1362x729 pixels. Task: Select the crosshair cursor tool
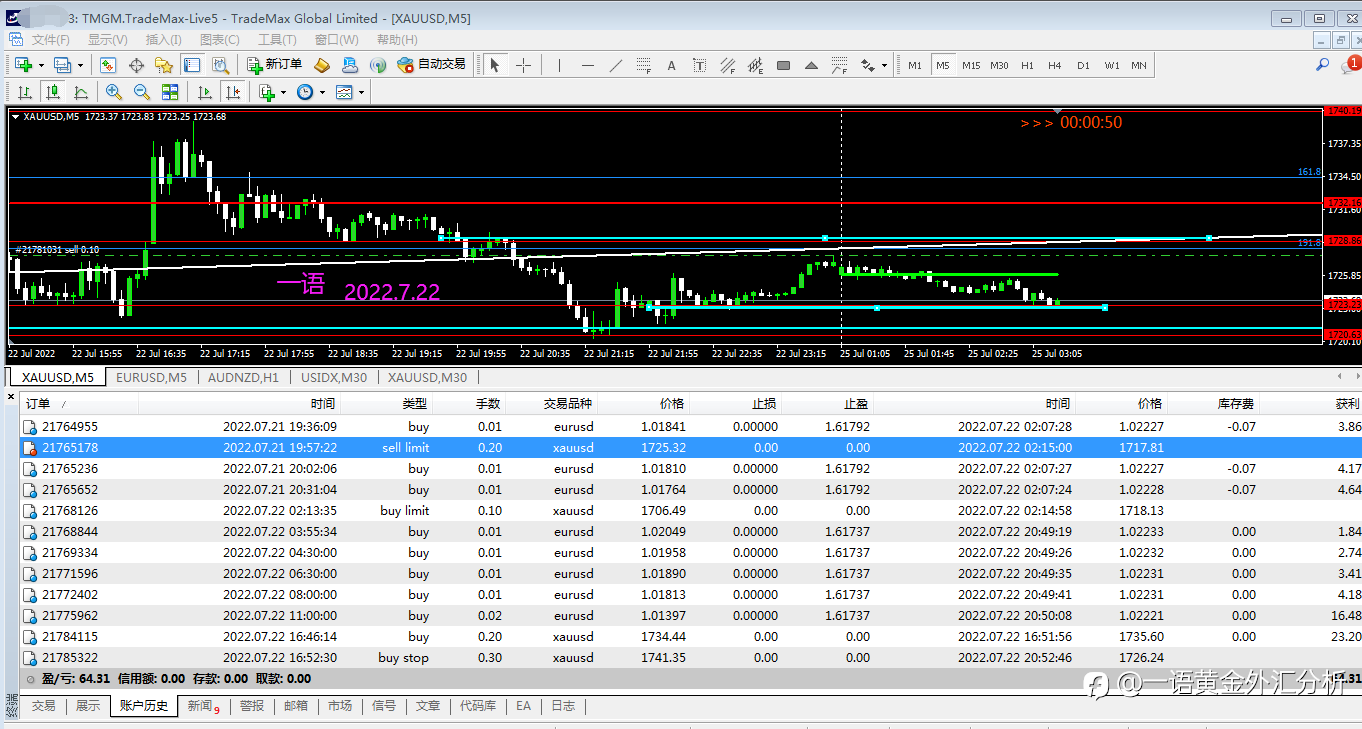(x=523, y=66)
